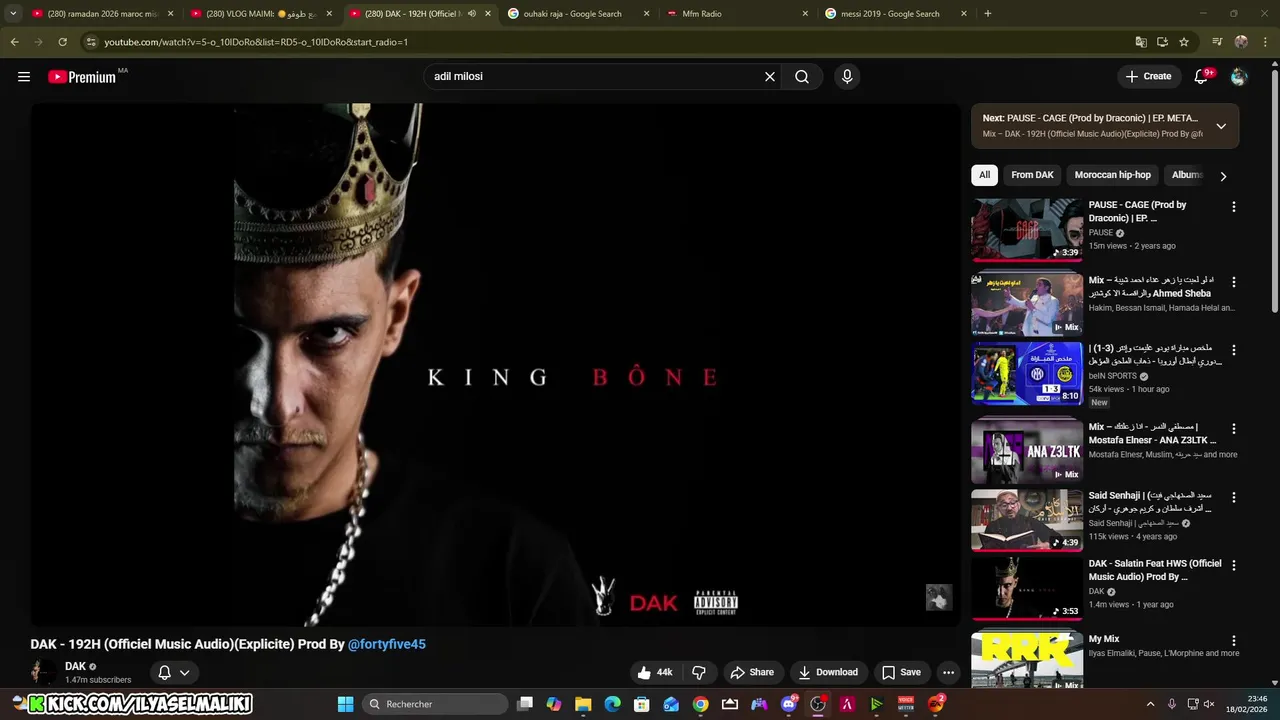Open options for My Mix
Image resolution: width=1280 pixels, height=720 pixels.
point(1234,640)
